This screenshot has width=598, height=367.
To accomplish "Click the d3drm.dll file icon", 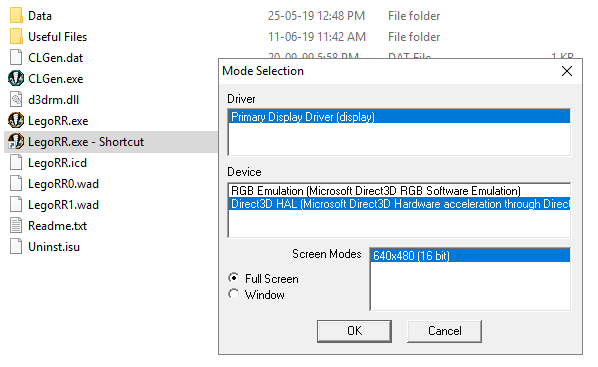I will 16,100.
